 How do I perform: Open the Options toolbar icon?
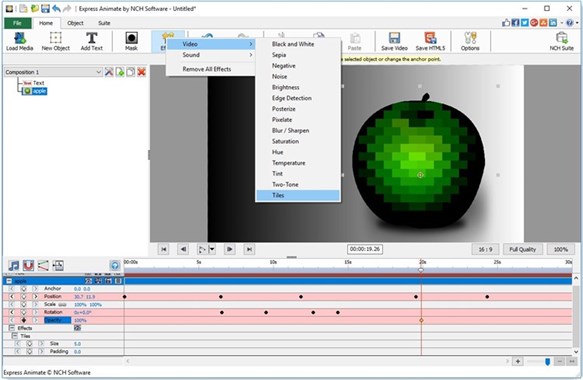470,41
